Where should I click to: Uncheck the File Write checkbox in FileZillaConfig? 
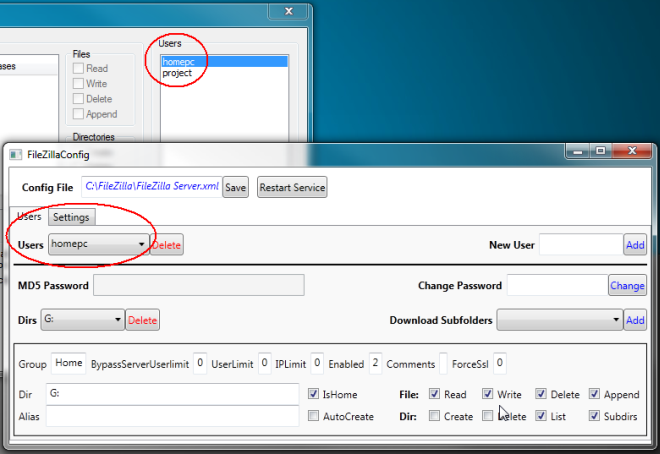point(487,394)
